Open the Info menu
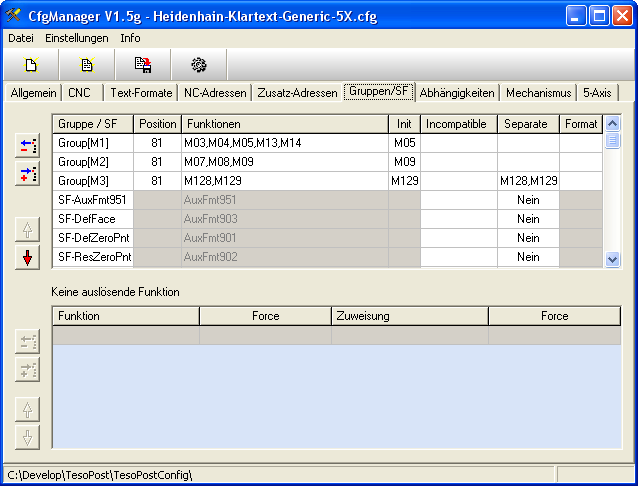This screenshot has height=486, width=638. (130, 38)
